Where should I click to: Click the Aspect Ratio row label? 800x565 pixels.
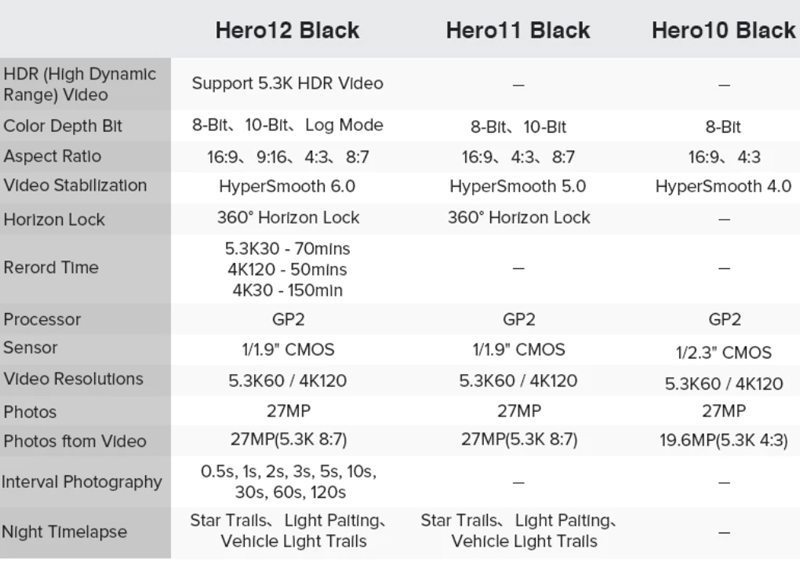(x=52, y=156)
